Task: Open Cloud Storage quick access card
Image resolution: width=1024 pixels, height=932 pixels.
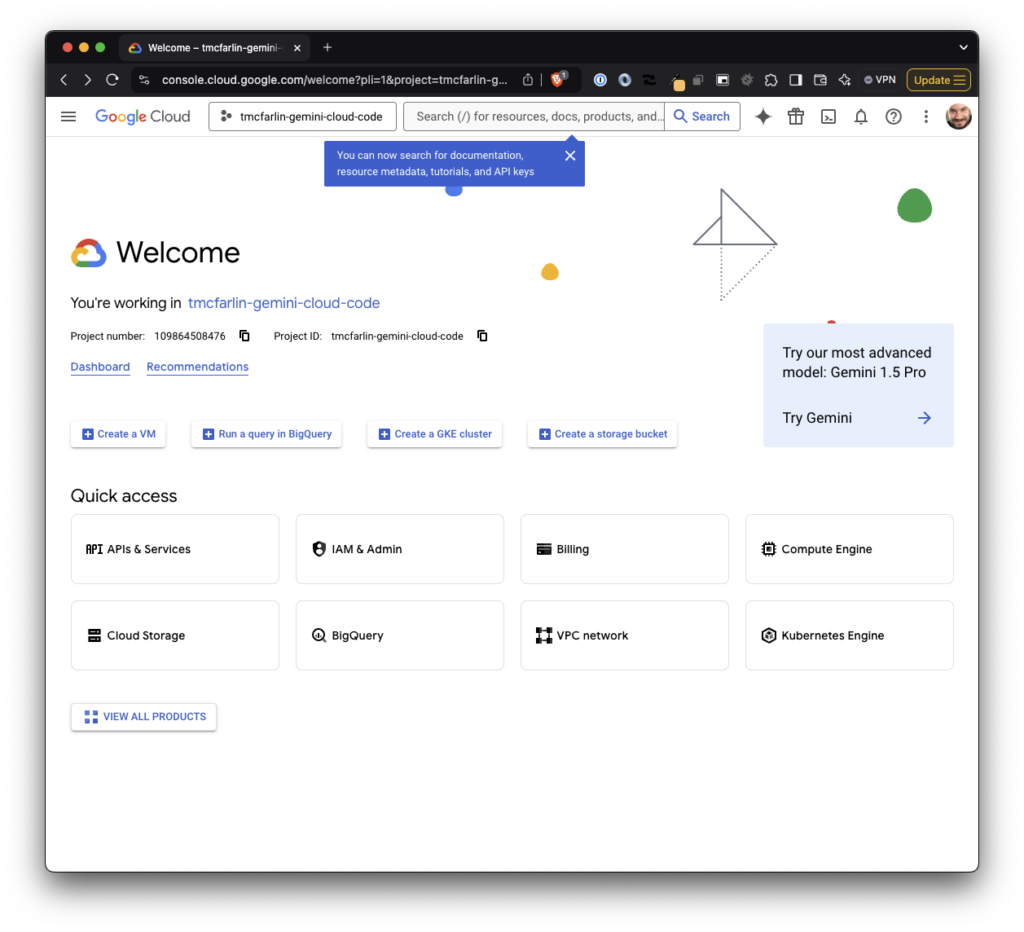Action: coord(175,635)
